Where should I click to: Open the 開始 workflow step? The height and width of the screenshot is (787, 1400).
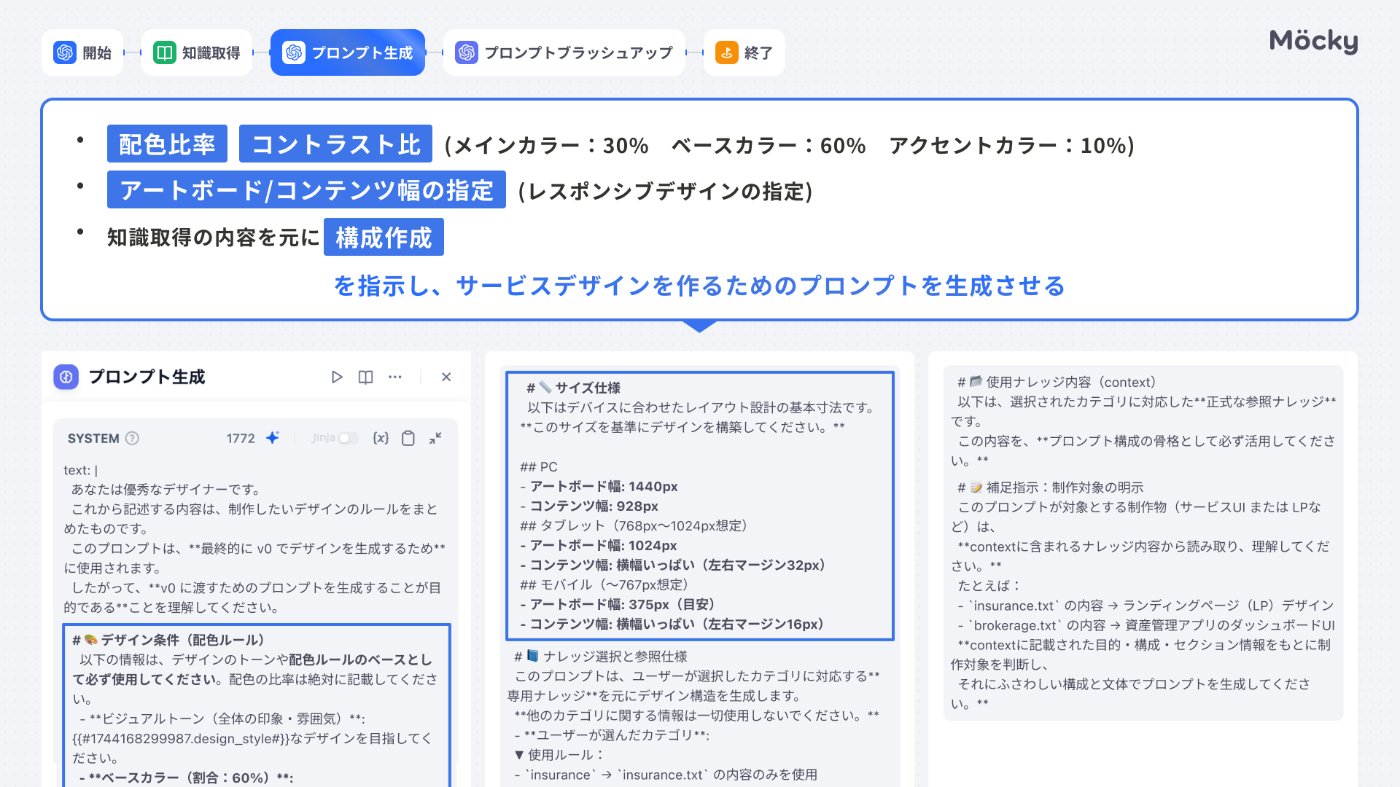point(82,53)
